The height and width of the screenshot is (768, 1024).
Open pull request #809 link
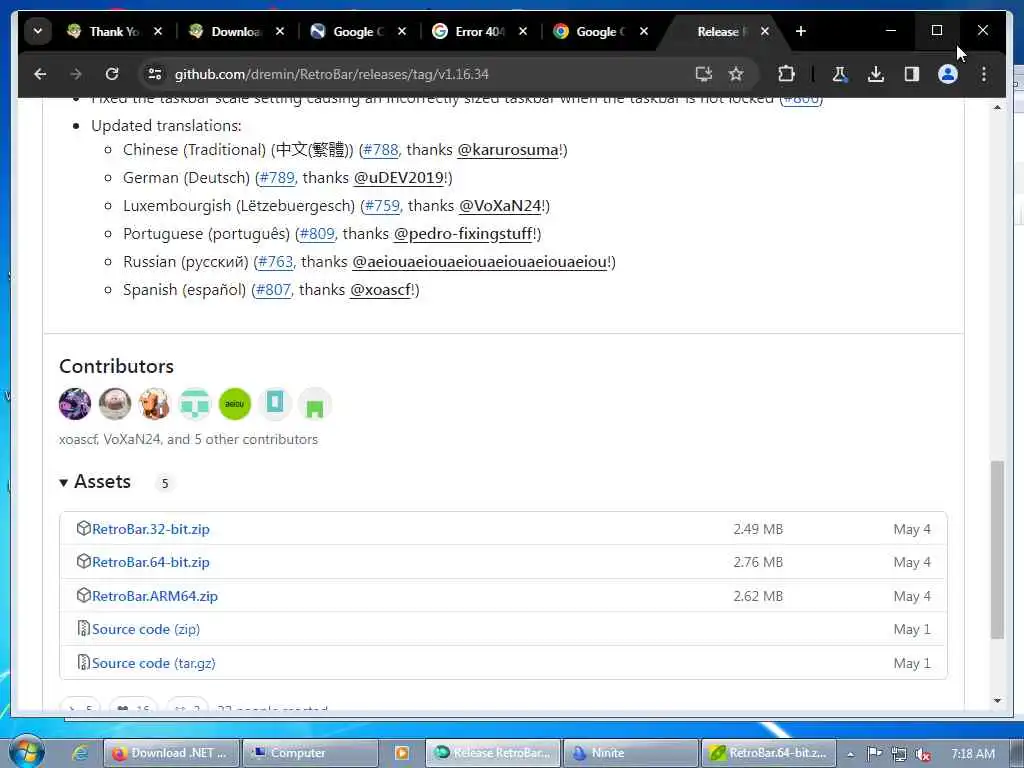pos(317,234)
